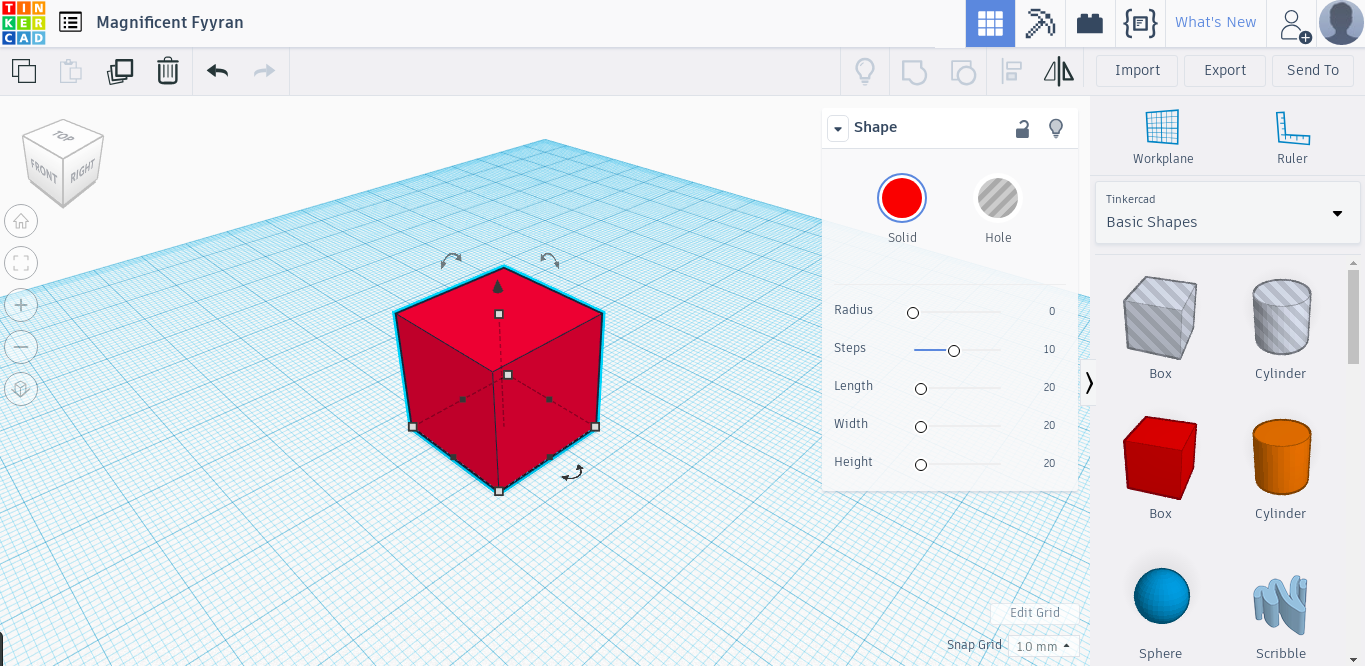This screenshot has height=666, width=1365.
Task: Click the Show all lightbulb in toolbar
Action: tap(865, 71)
